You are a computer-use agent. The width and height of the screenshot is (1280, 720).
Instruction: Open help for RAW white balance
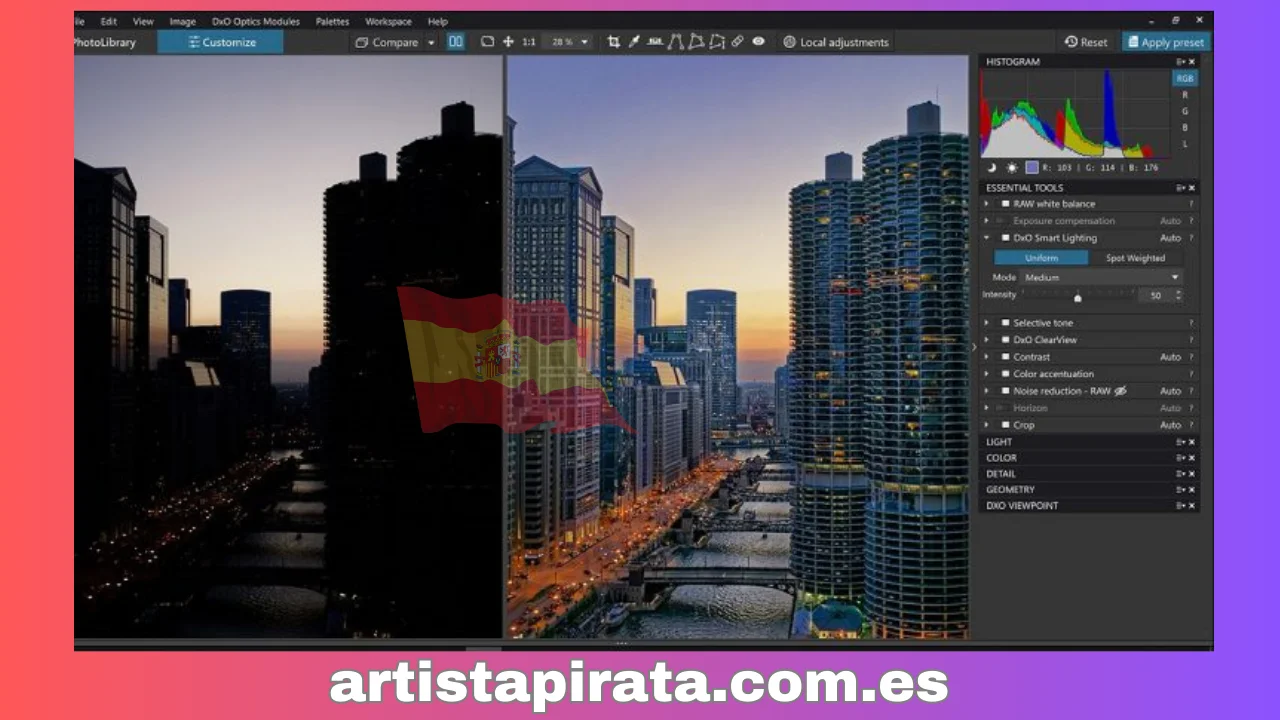tap(1191, 204)
